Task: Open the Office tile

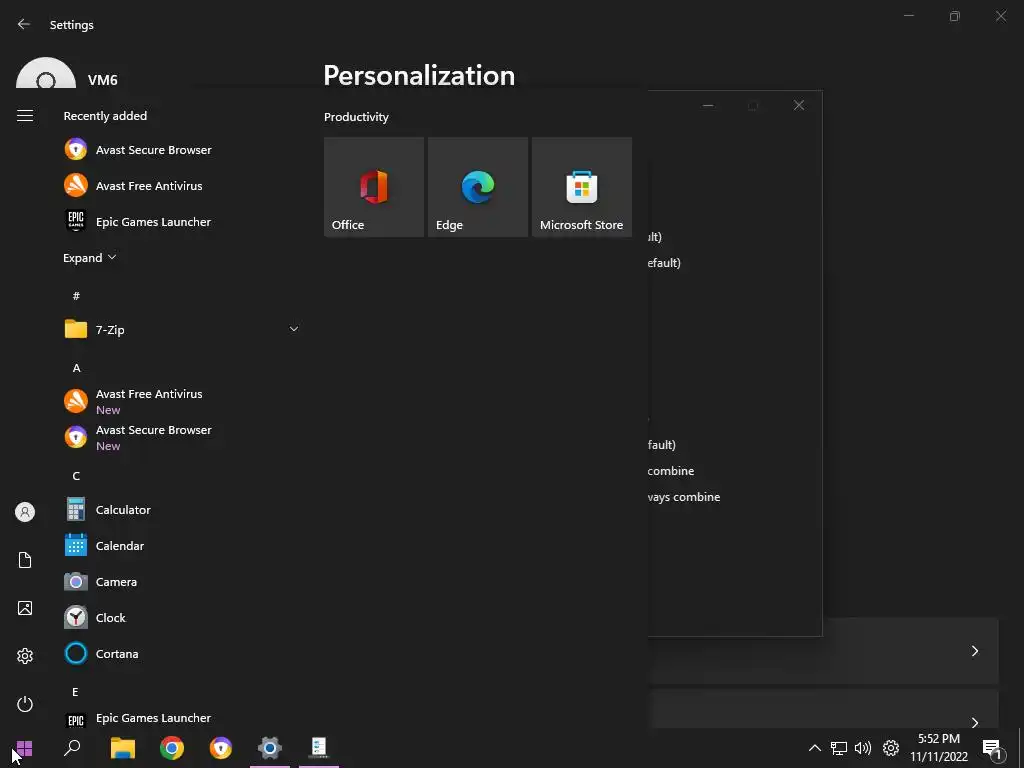Action: pos(374,187)
